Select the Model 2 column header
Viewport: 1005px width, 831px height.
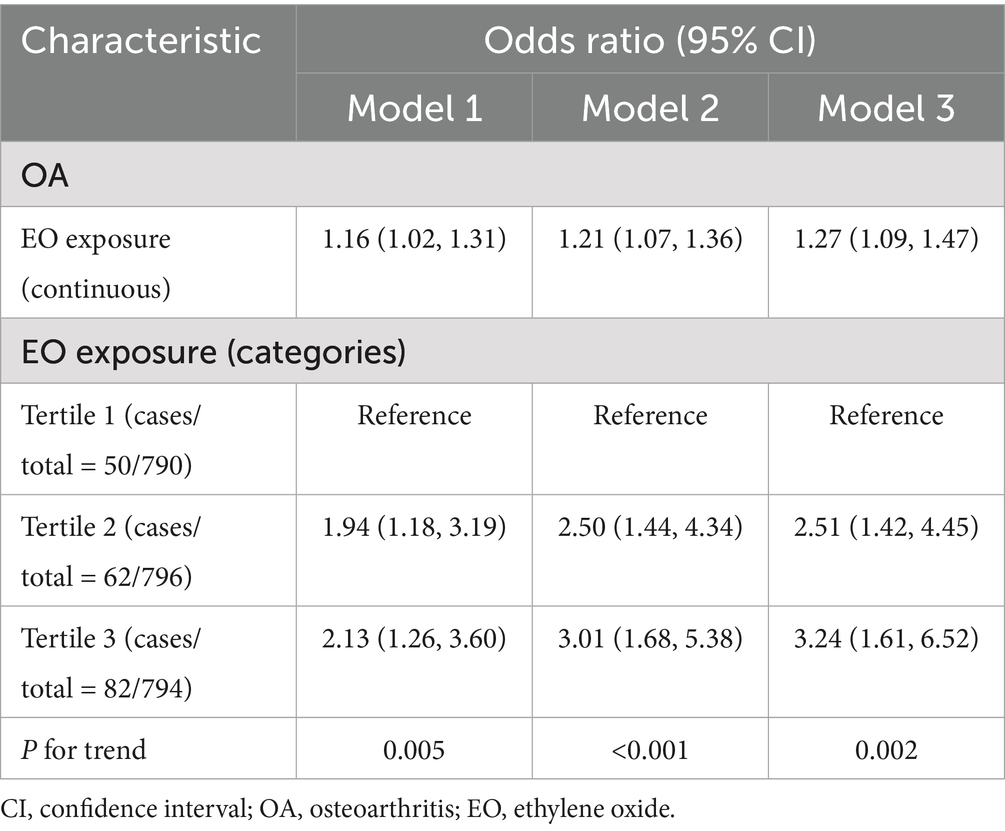pyautogui.click(x=650, y=109)
